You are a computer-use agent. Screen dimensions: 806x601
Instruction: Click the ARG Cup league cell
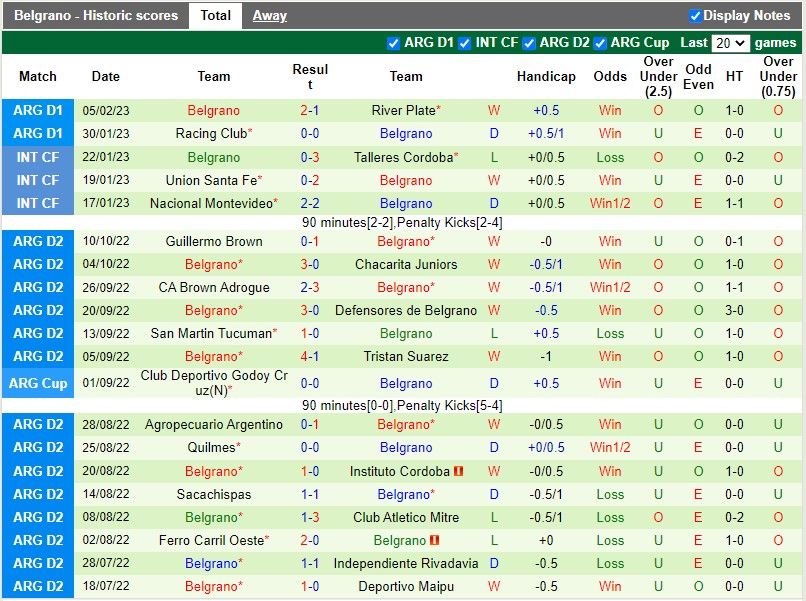tap(38, 383)
